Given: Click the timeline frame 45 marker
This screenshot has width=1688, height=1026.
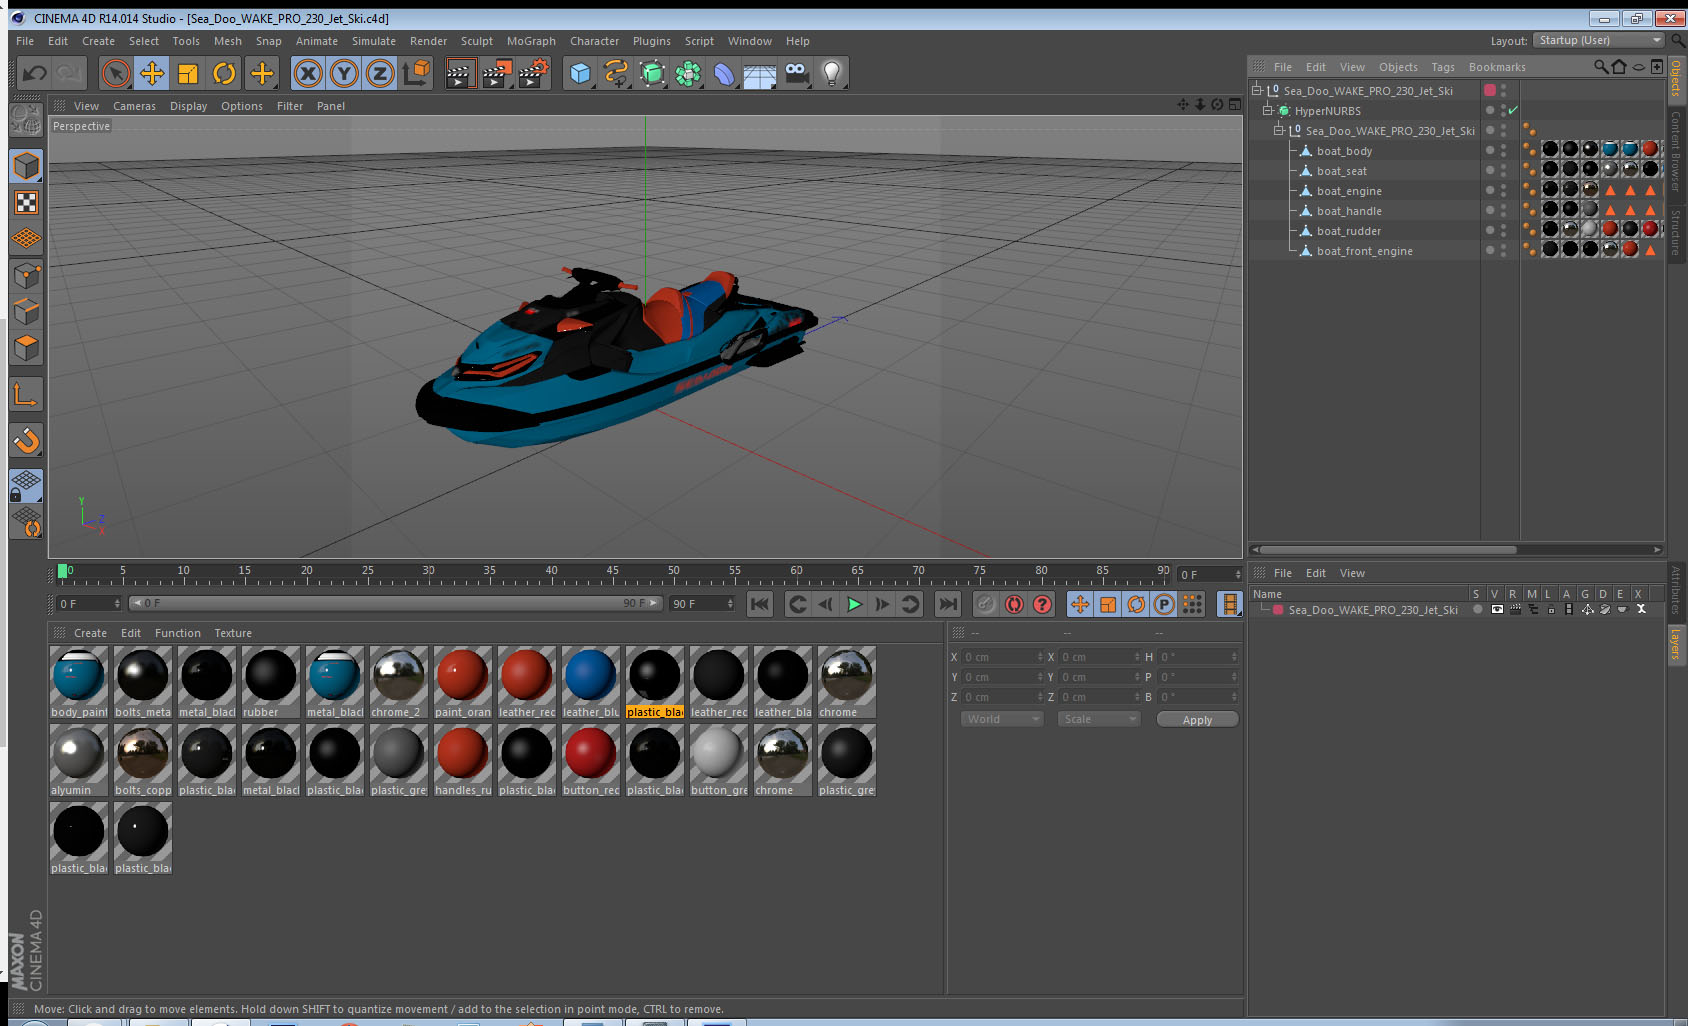Looking at the screenshot, I should (612, 572).
